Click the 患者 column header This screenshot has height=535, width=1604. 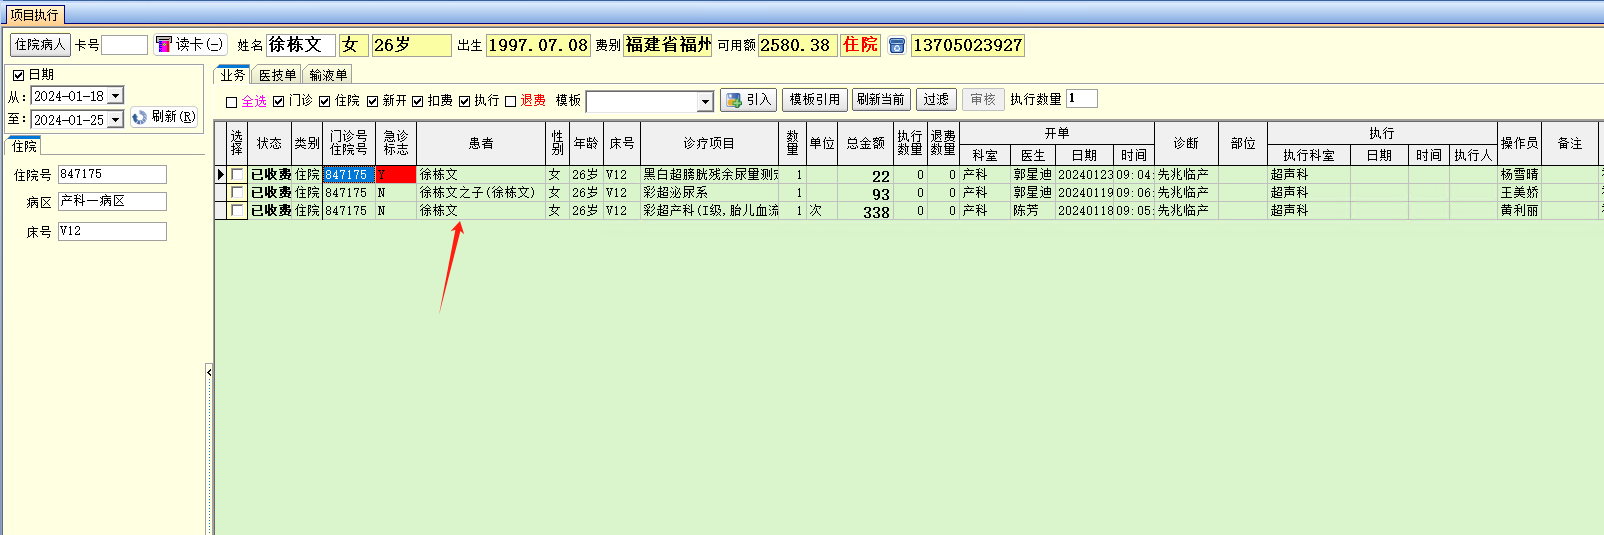coord(481,143)
